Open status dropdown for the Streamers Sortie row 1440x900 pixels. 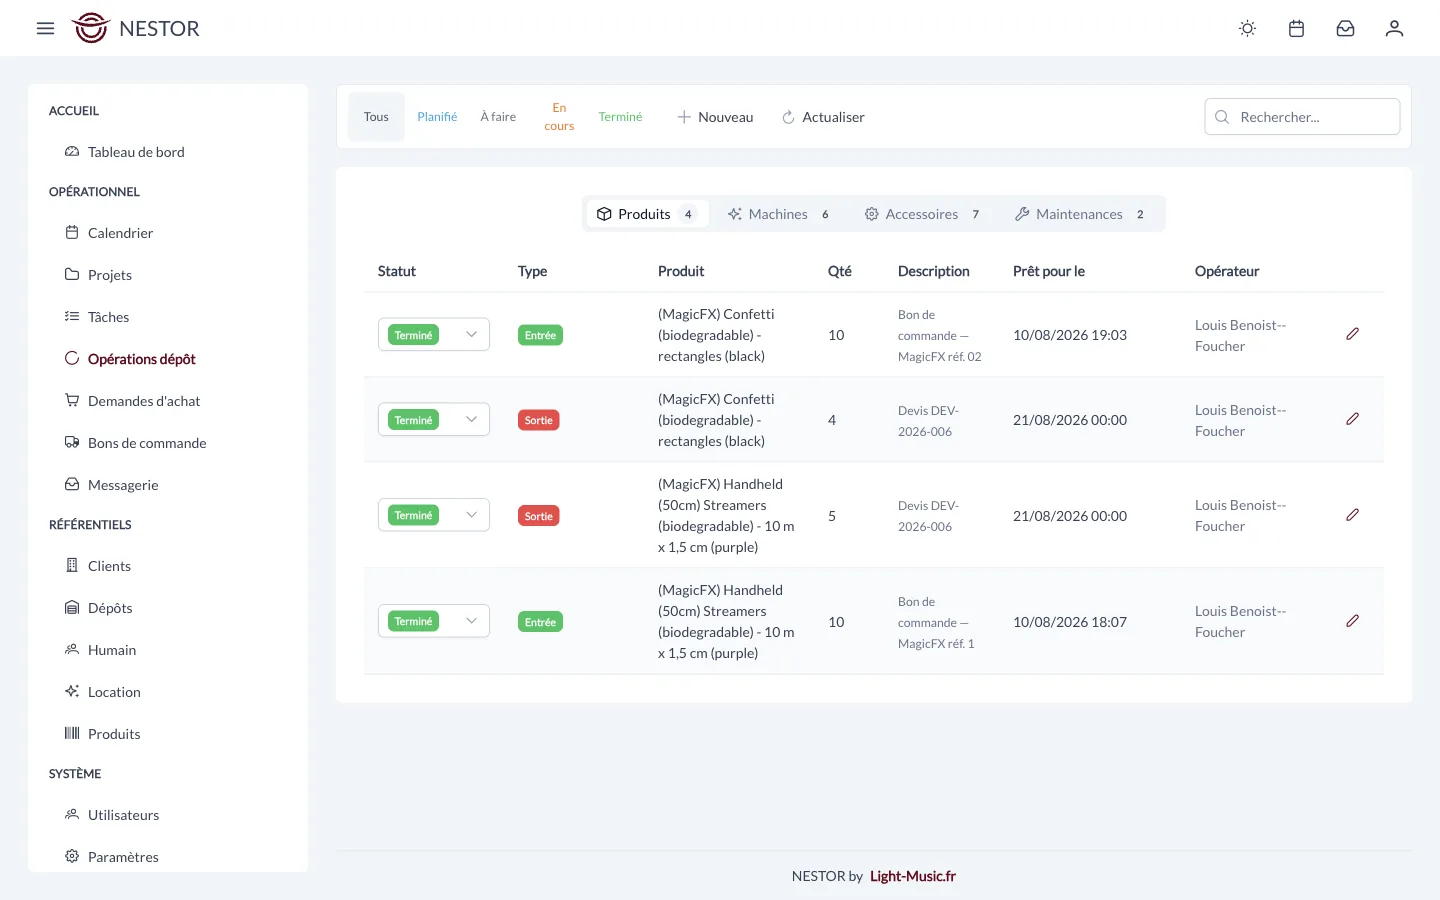(434, 515)
